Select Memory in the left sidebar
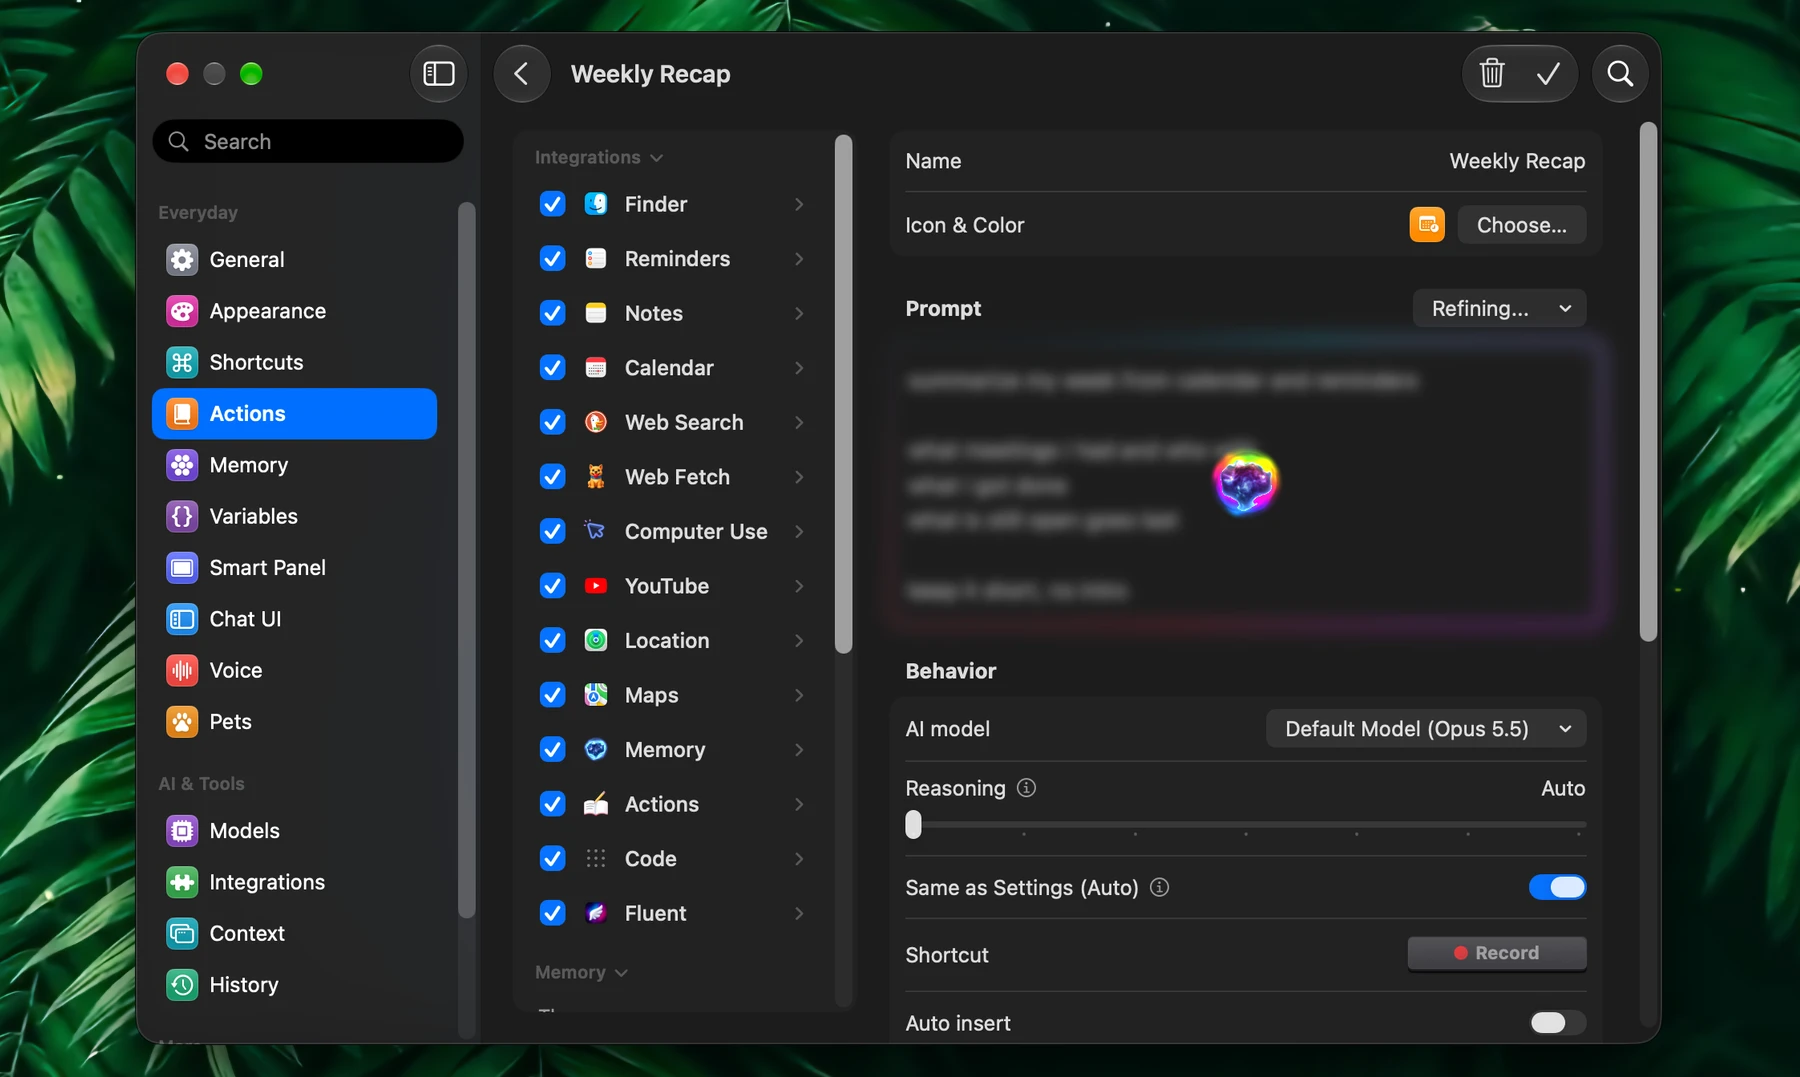This screenshot has width=1800, height=1077. tap(294, 465)
